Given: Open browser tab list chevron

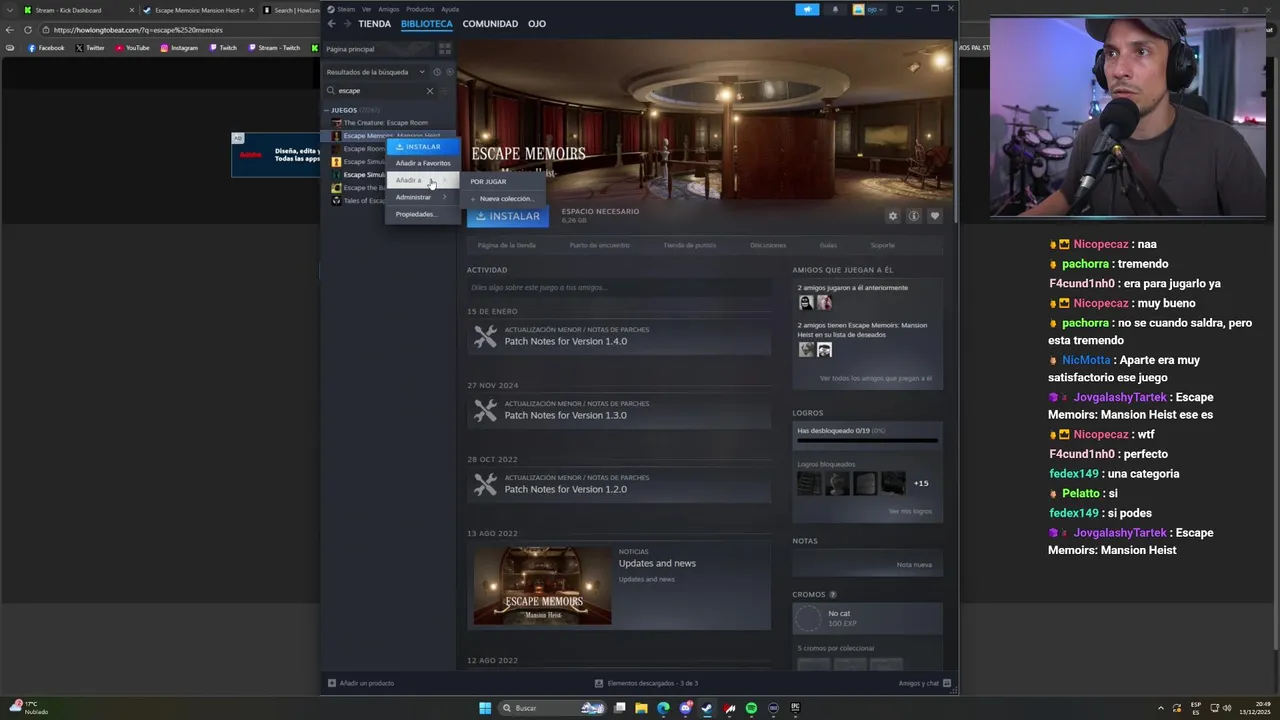Looking at the screenshot, I should point(9,10).
